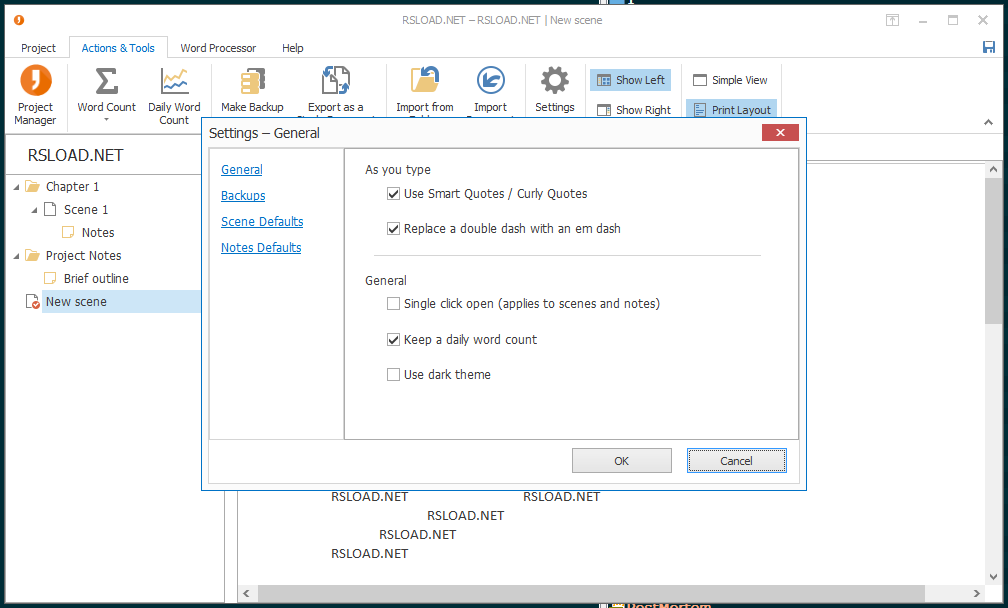Toggle Show Right panel button
Screen dimensions: 1008x608
[x=634, y=110]
